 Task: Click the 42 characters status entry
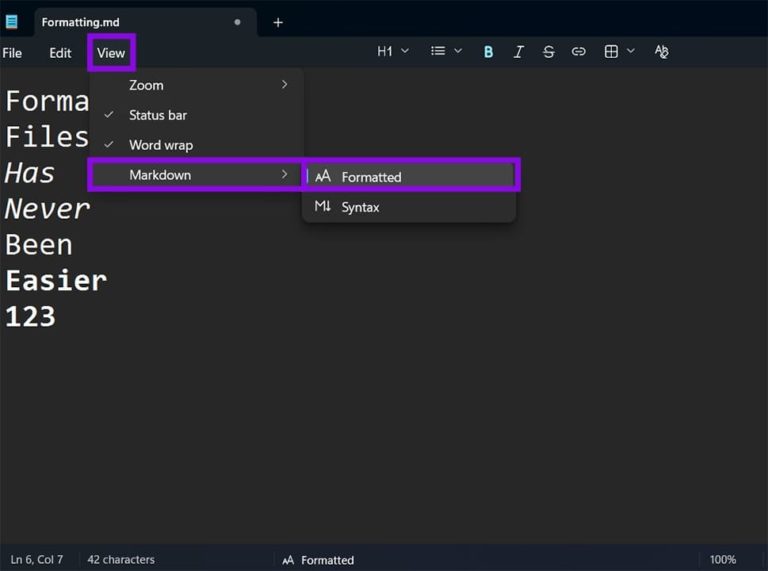click(x=121, y=559)
